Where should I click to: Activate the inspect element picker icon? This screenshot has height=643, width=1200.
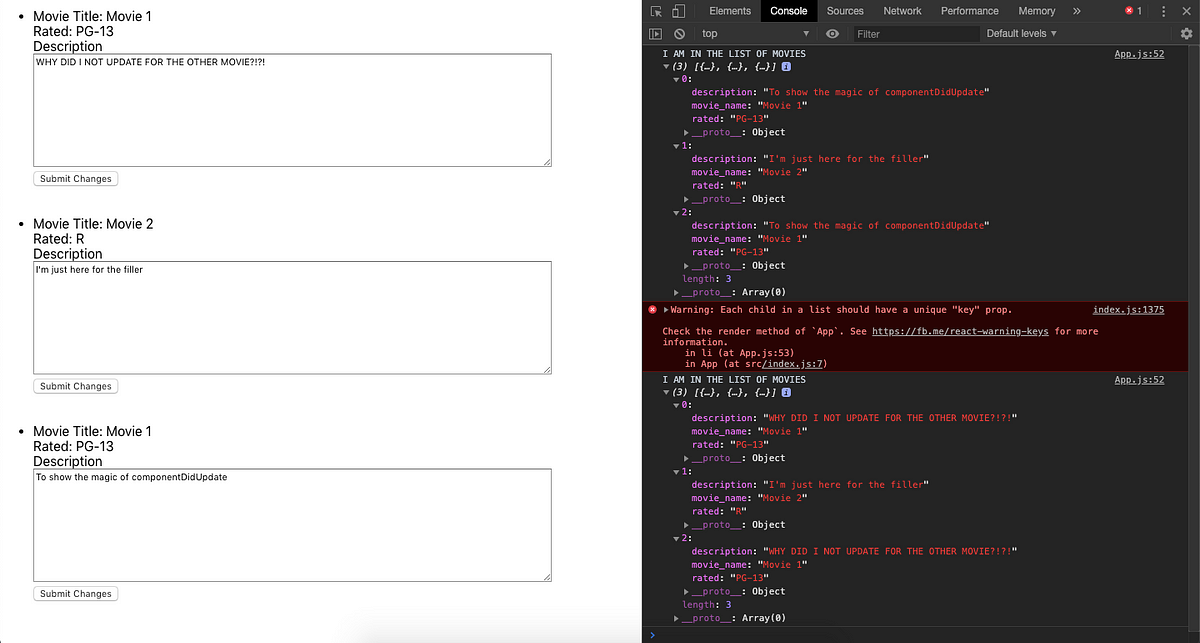(x=657, y=11)
